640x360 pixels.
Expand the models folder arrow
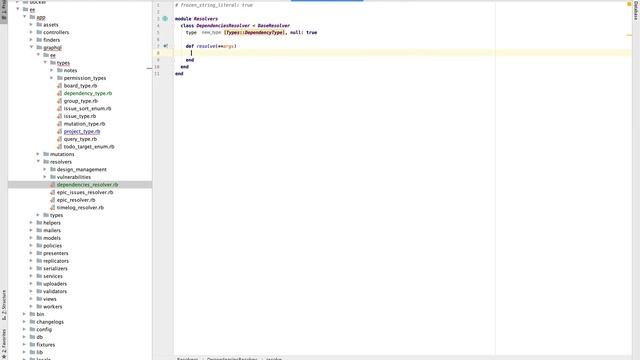tap(31, 238)
